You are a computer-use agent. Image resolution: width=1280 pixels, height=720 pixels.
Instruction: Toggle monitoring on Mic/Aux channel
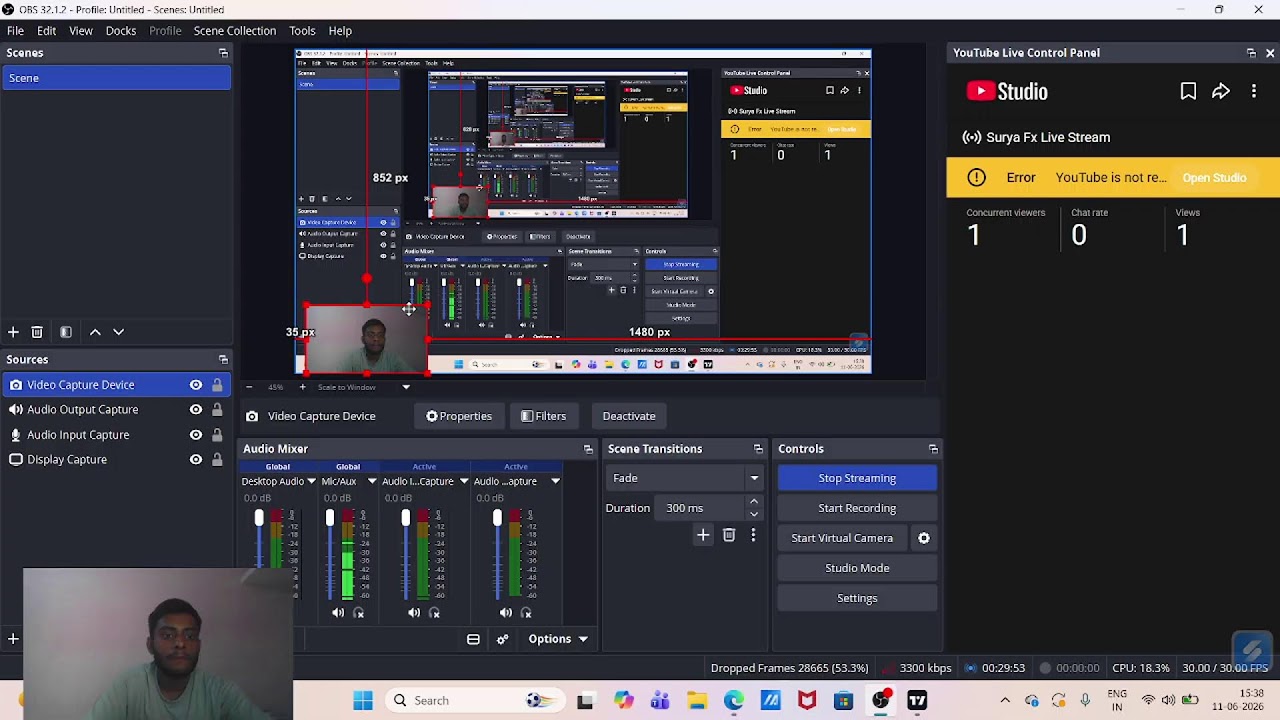[x=359, y=613]
